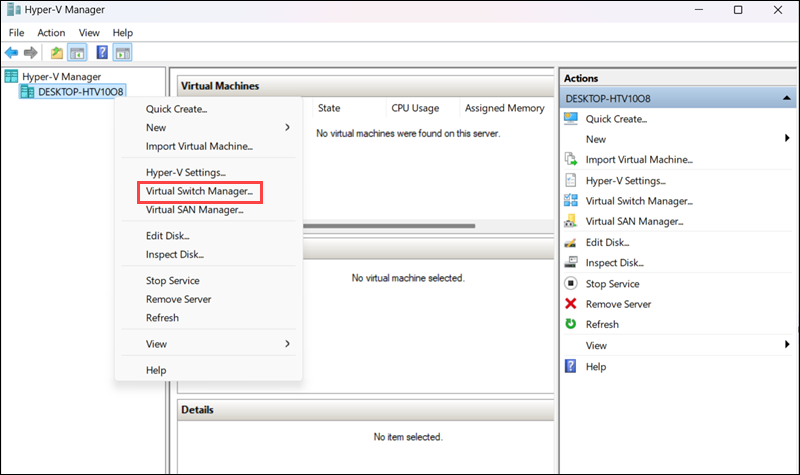Click Hyper-V Settings in Actions pane
800x475 pixels.
coord(626,181)
